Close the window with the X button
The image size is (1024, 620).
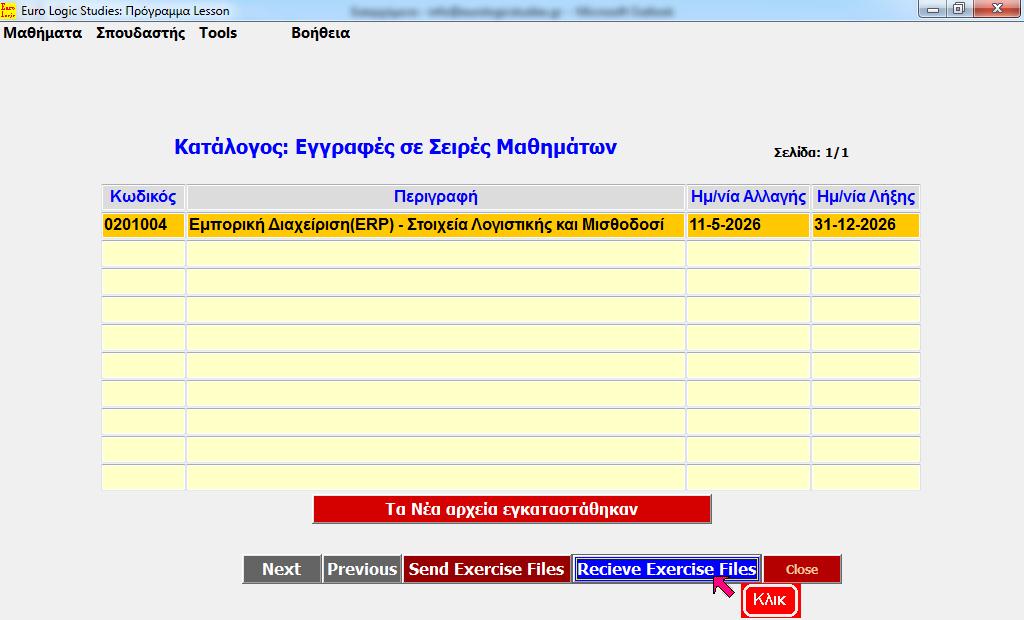coord(997,9)
